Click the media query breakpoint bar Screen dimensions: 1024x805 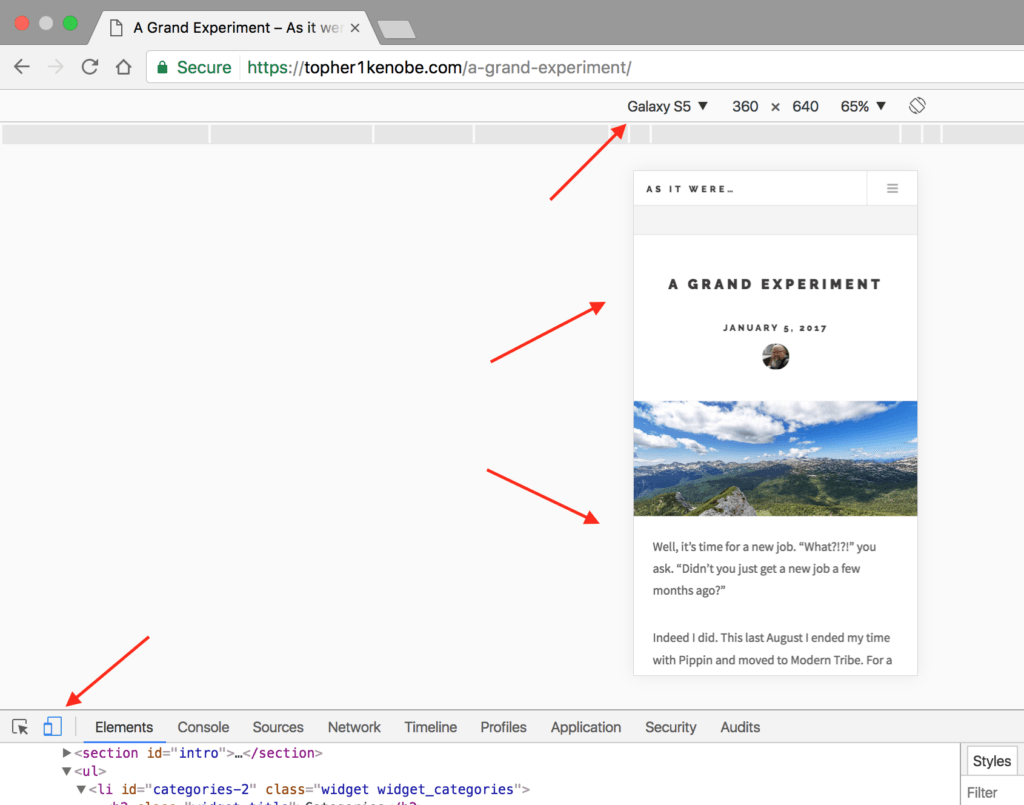512,134
